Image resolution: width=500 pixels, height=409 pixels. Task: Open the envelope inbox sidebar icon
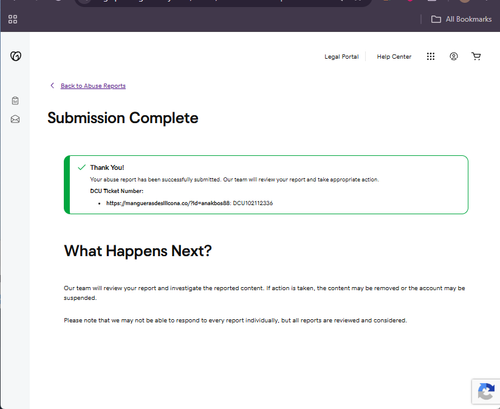click(x=15, y=119)
